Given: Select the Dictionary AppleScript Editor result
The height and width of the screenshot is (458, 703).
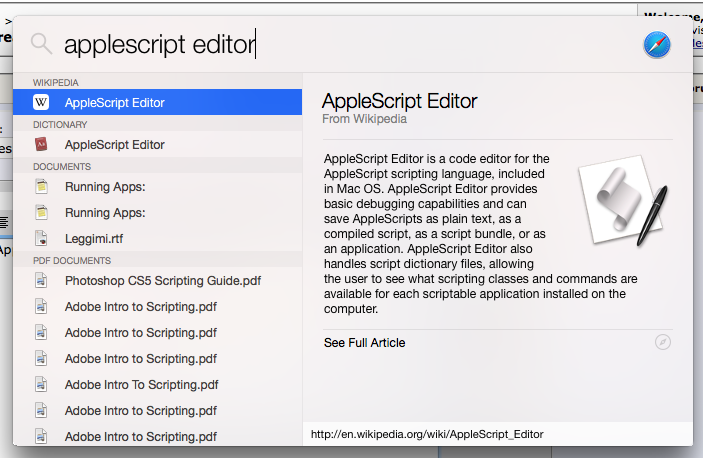Looking at the screenshot, I should pyautogui.click(x=157, y=144).
